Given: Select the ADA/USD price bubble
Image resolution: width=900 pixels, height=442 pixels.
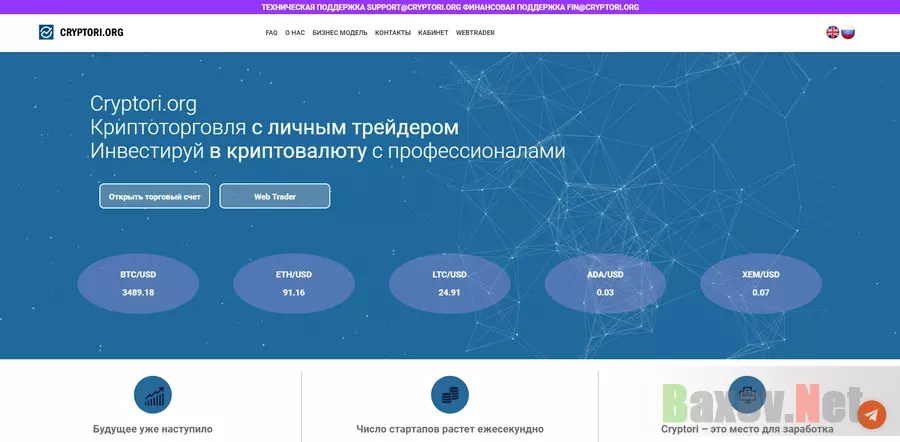Looking at the screenshot, I should click(x=605, y=284).
